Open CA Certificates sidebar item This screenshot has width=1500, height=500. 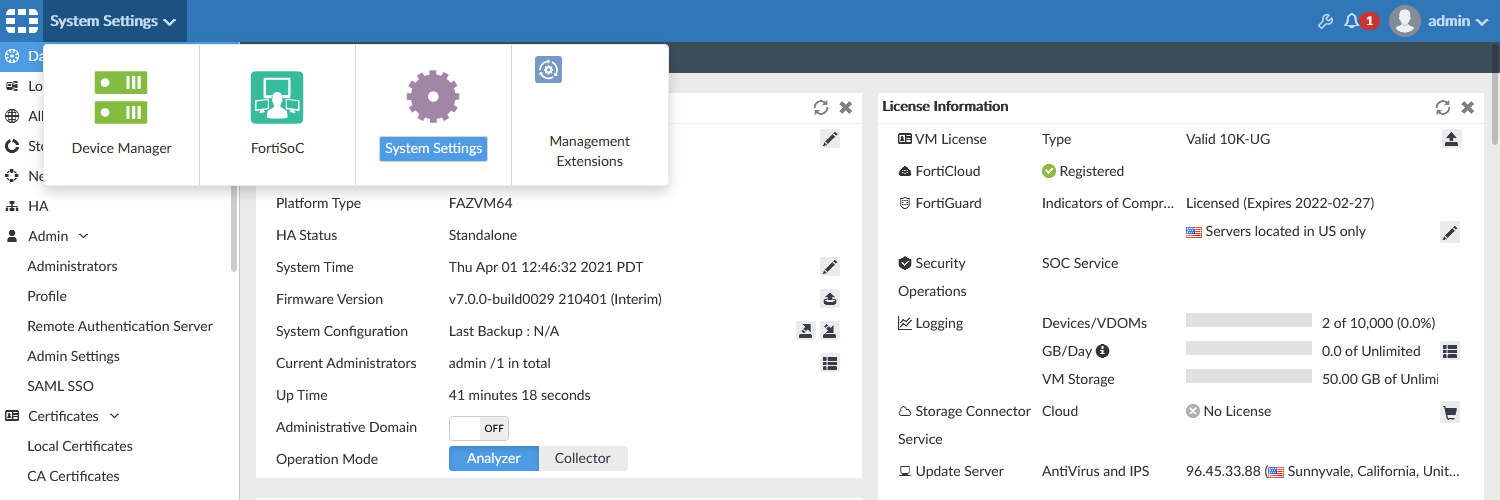click(73, 476)
